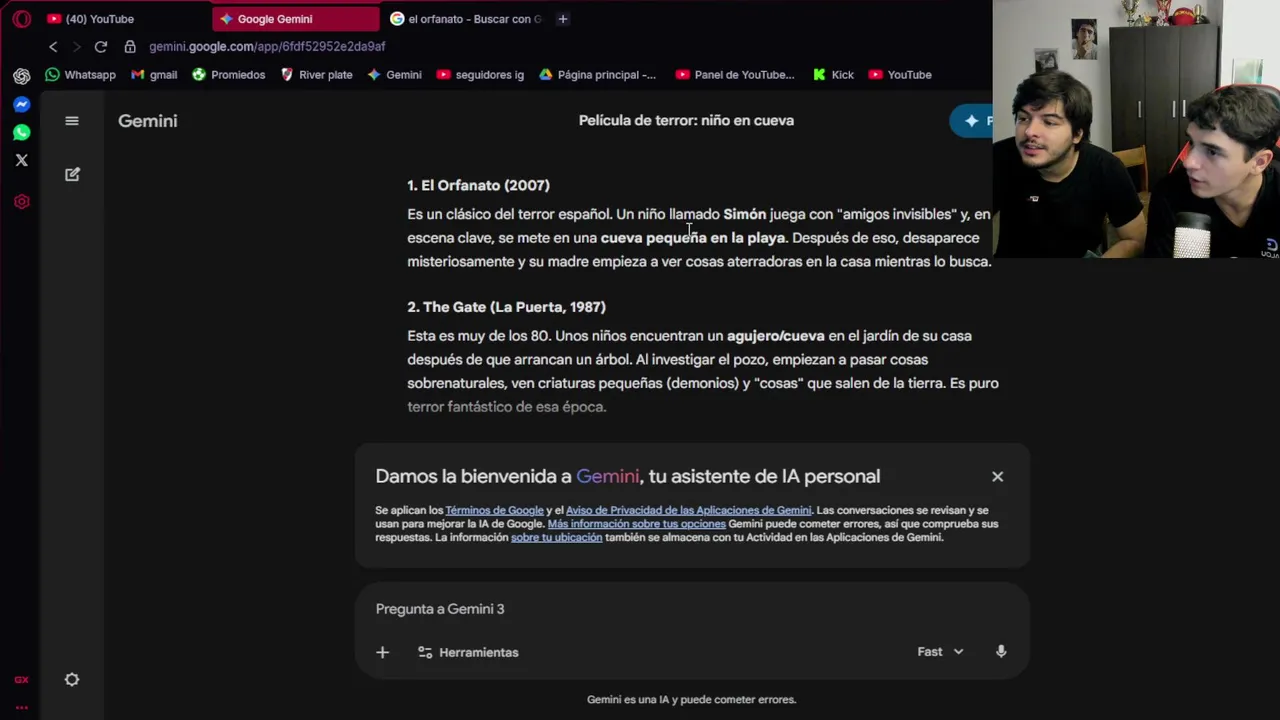This screenshot has width=1280, height=720.
Task: Open Whatsapp bookmark
Action: coord(81,75)
